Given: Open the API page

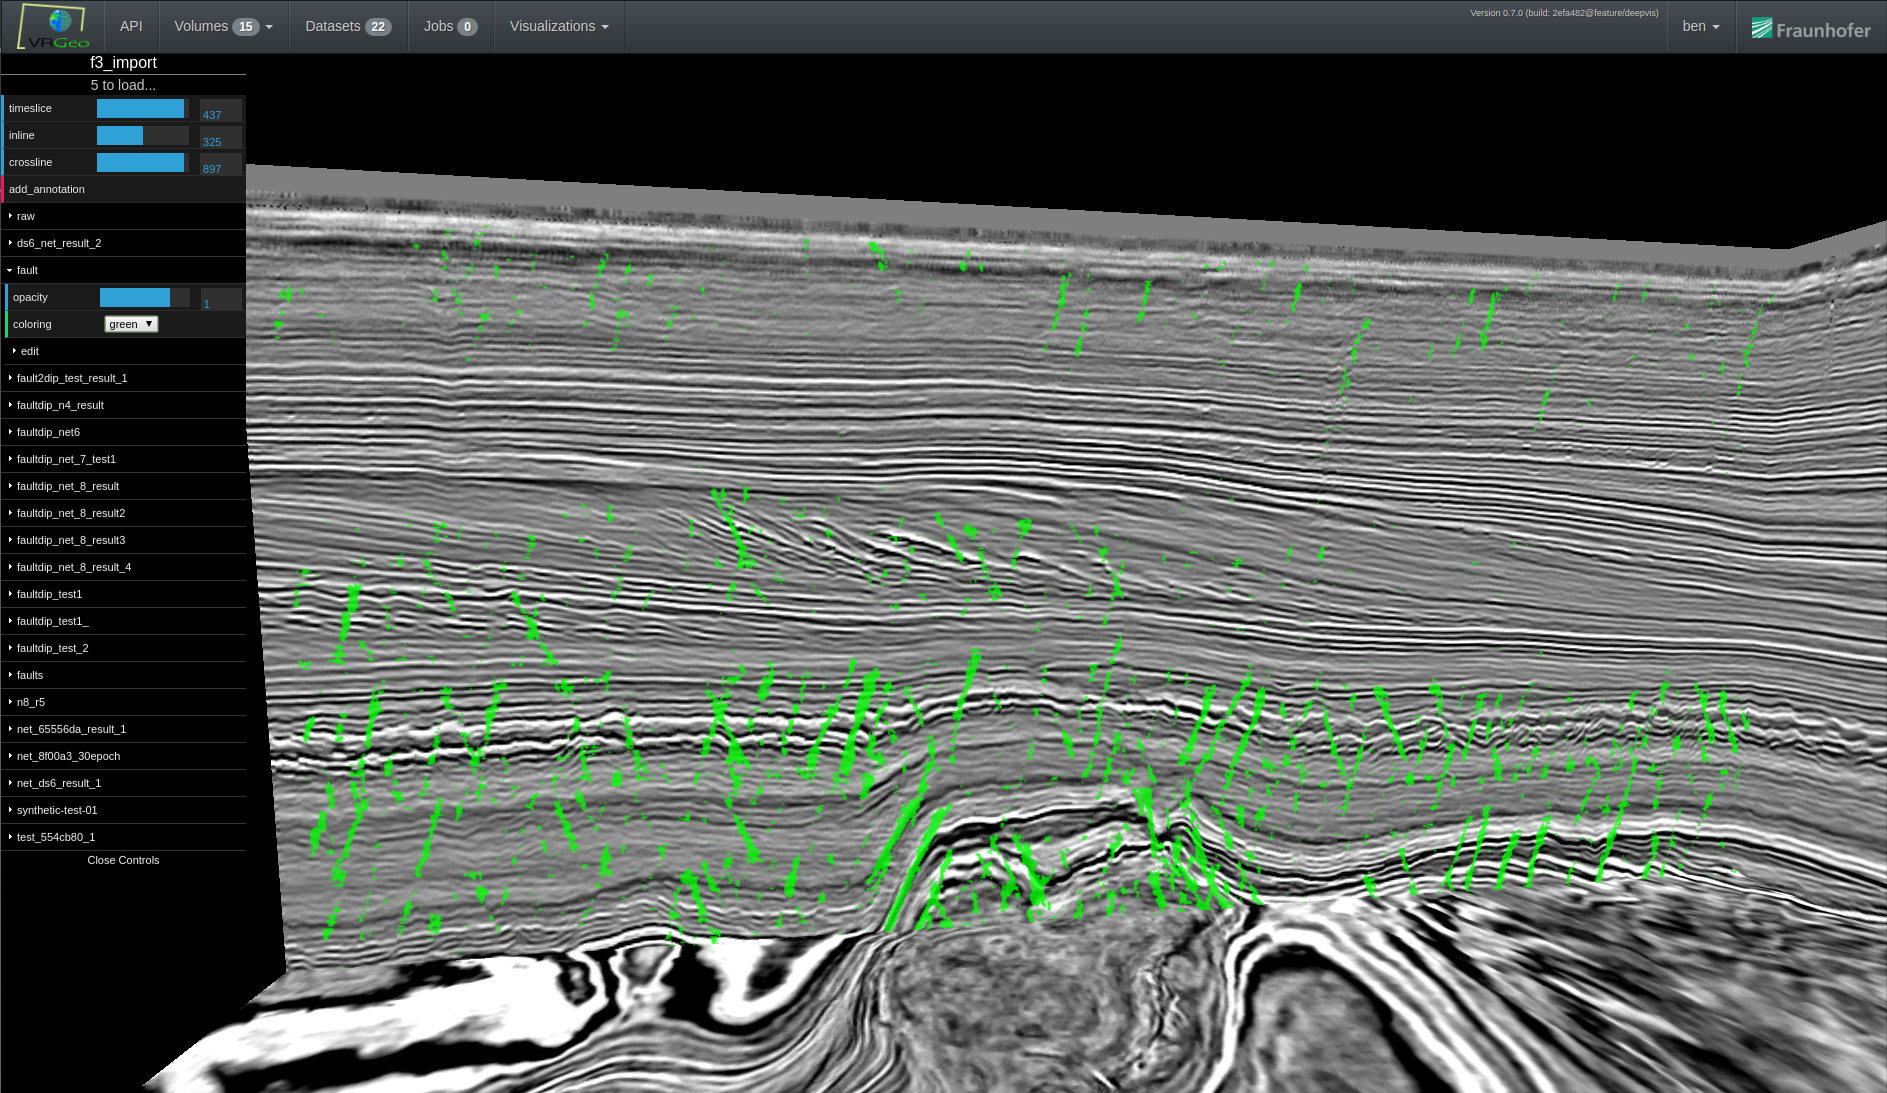Looking at the screenshot, I should click(x=131, y=26).
